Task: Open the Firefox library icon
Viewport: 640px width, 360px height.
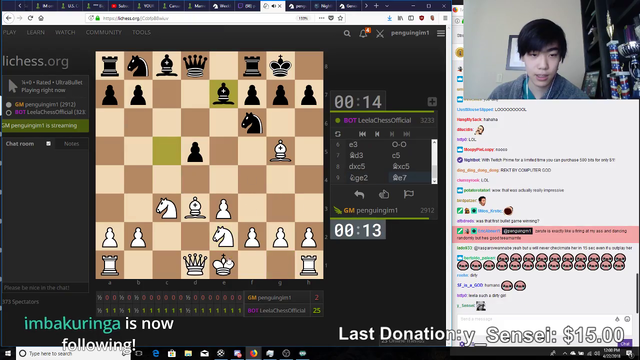Action: tap(400, 18)
